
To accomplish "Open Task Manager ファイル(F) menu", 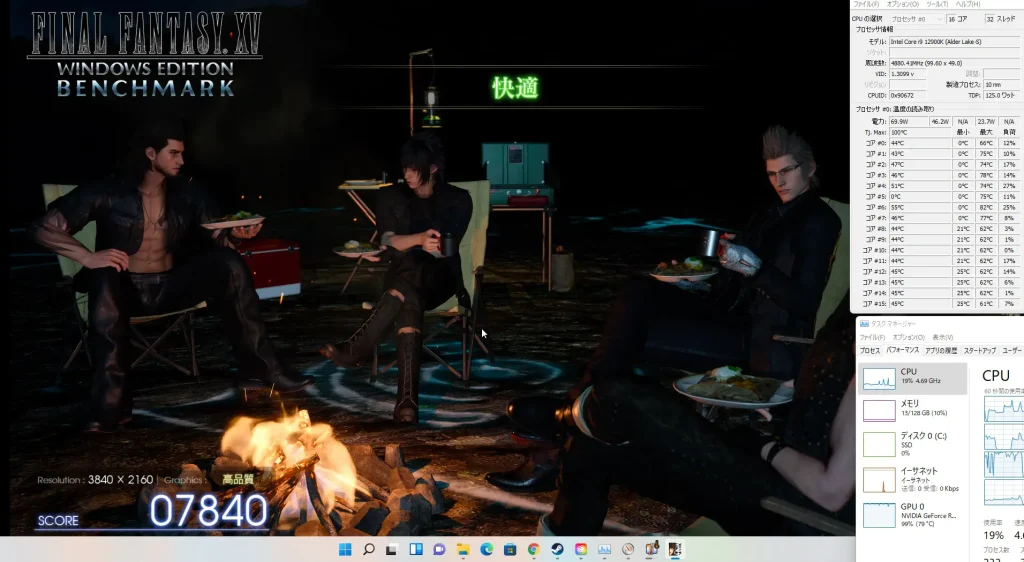I will [872, 337].
